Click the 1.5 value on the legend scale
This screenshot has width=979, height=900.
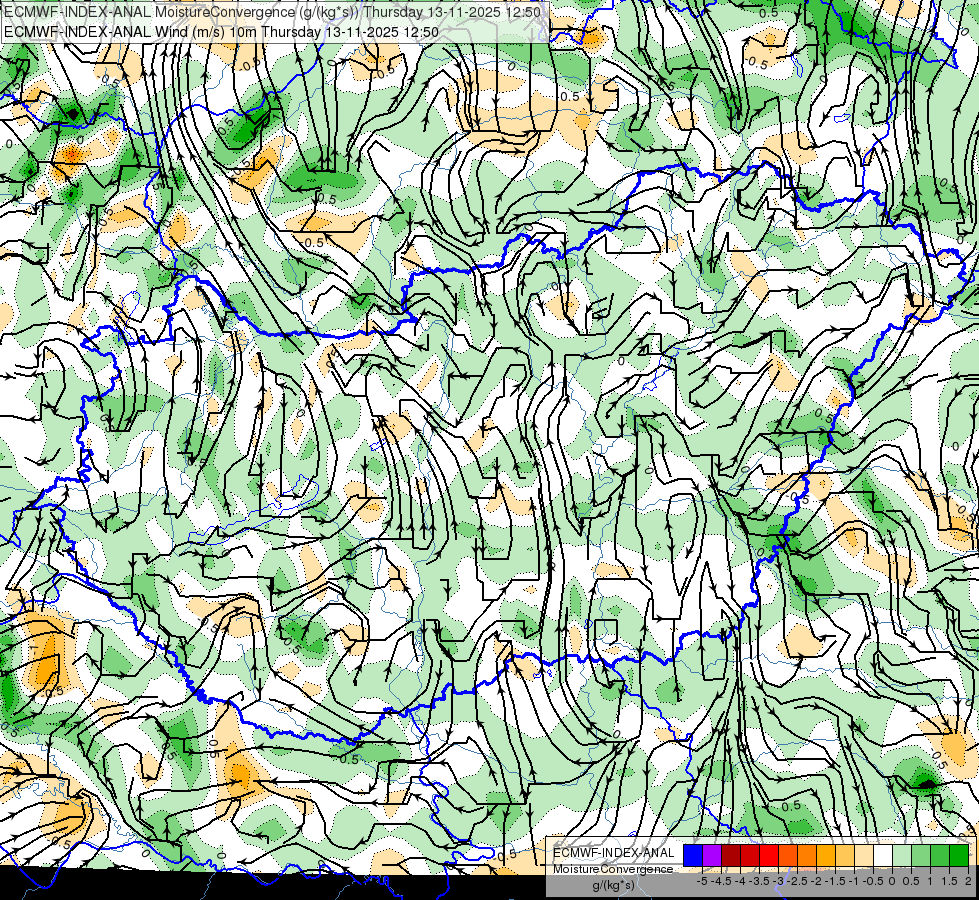pyautogui.click(x=950, y=881)
